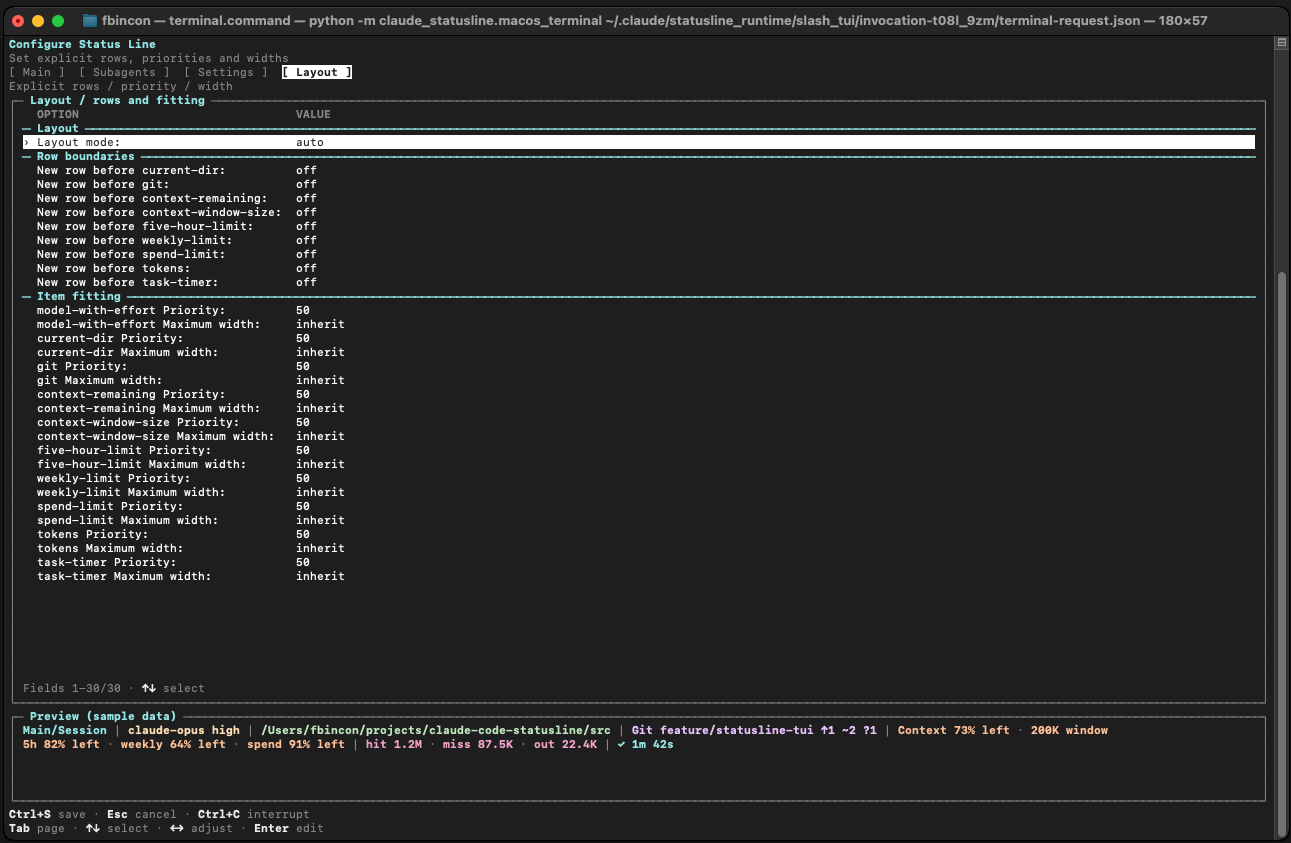Viewport: 1291px width, 843px height.
Task: Click the Ctrl+S save hint
Action: [x=47, y=814]
